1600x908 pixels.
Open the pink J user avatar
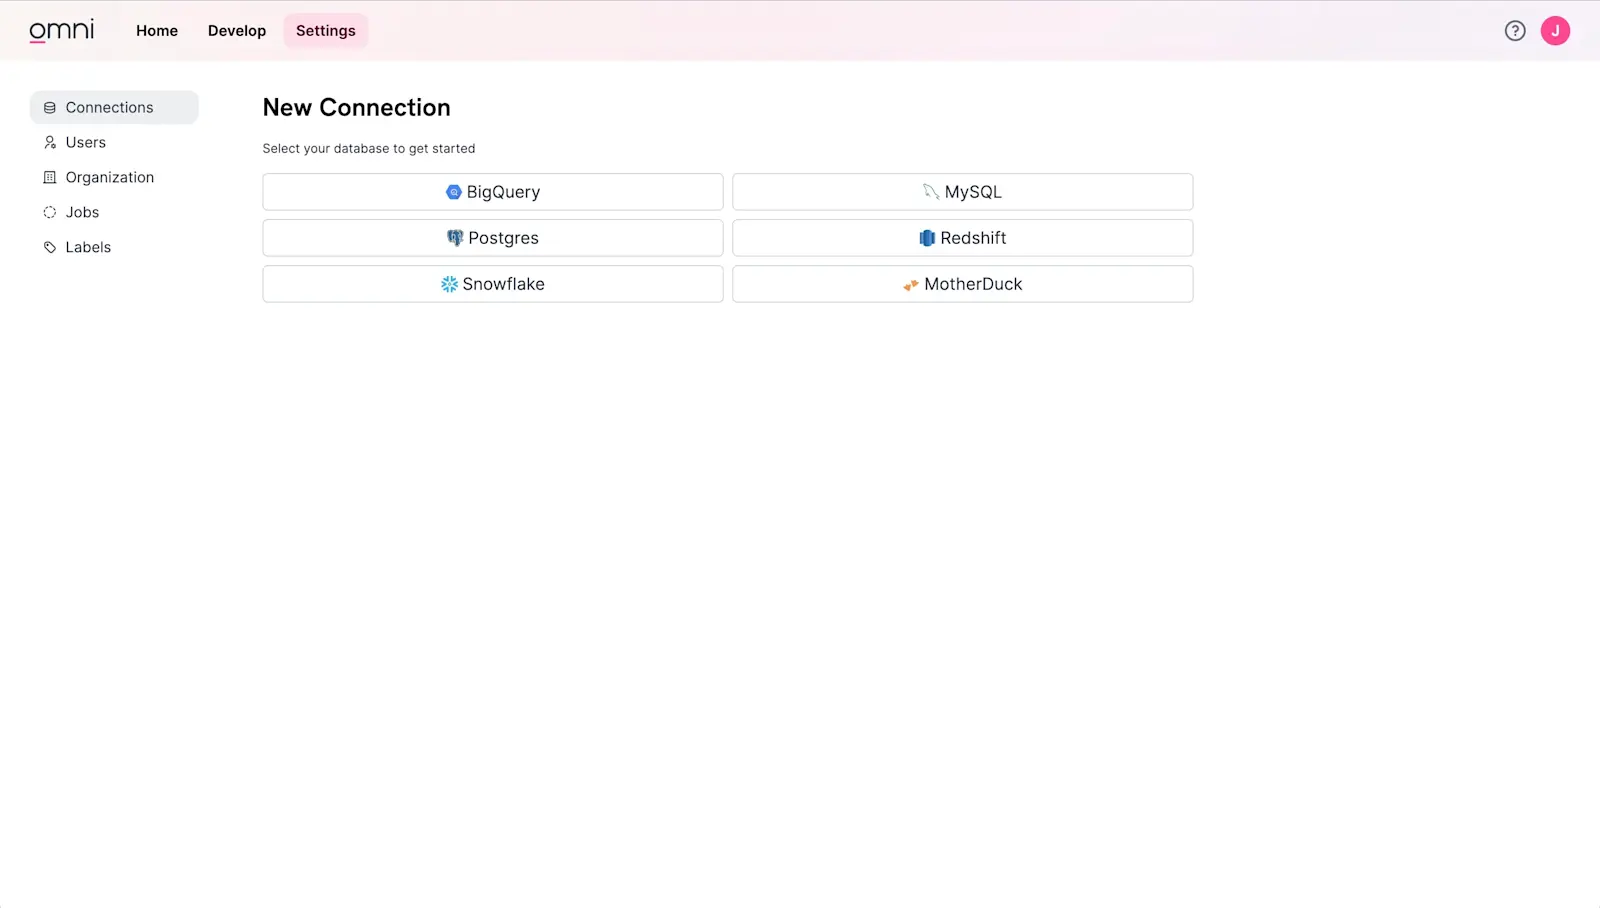(x=1555, y=31)
